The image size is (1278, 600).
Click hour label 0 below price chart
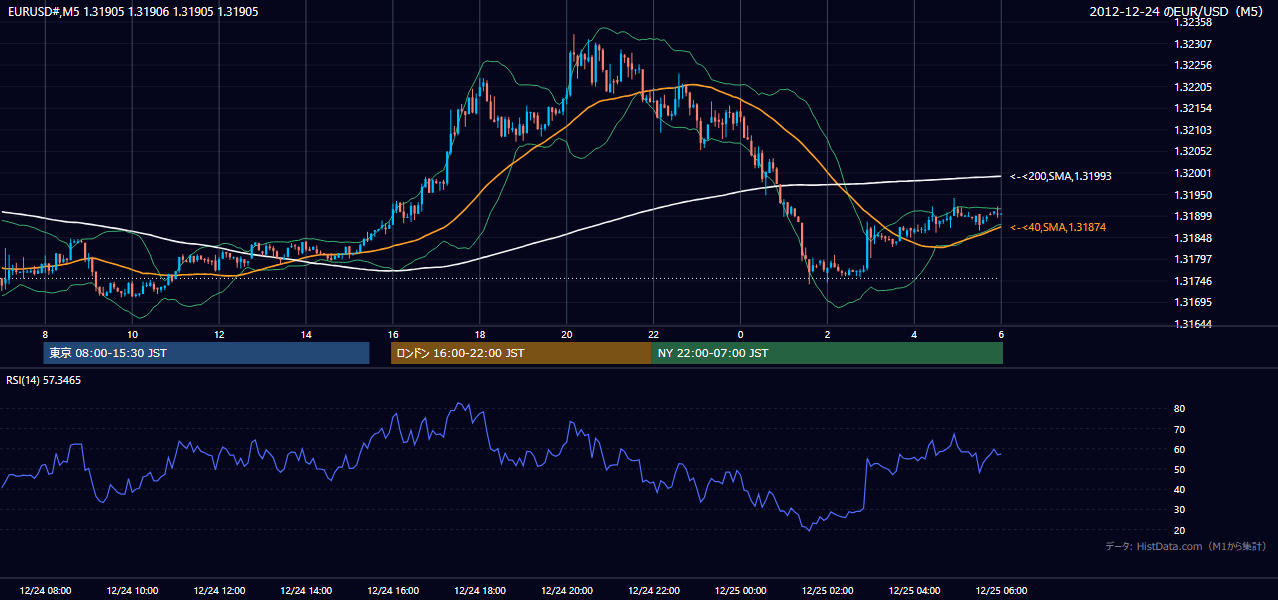click(740, 334)
